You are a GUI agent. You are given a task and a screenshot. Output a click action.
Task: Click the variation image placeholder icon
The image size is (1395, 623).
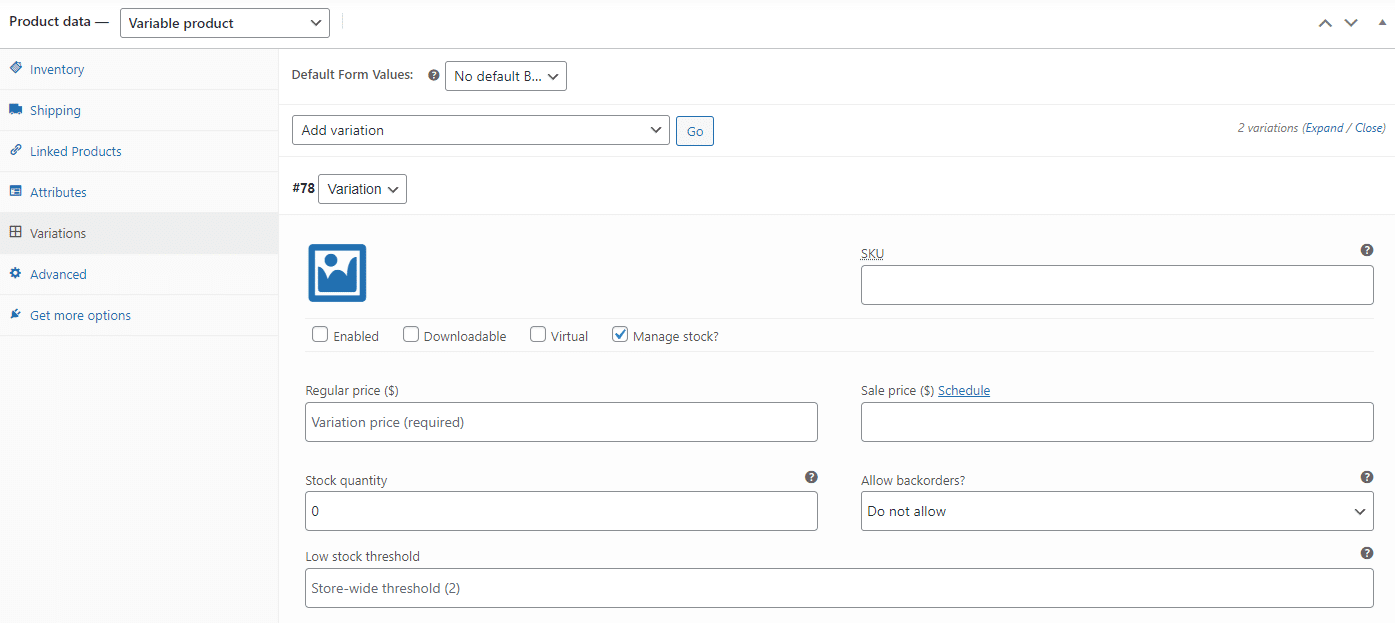337,271
